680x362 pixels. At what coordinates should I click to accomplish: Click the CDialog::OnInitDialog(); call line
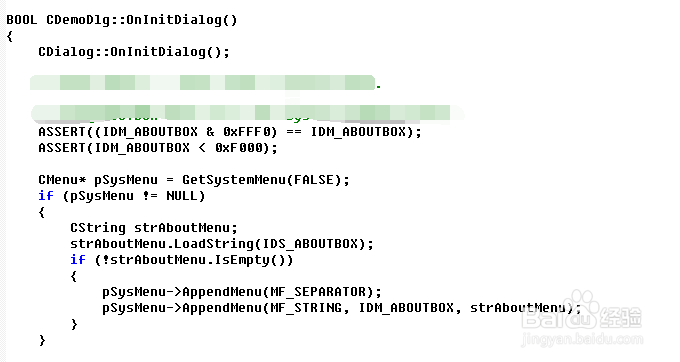point(134,52)
